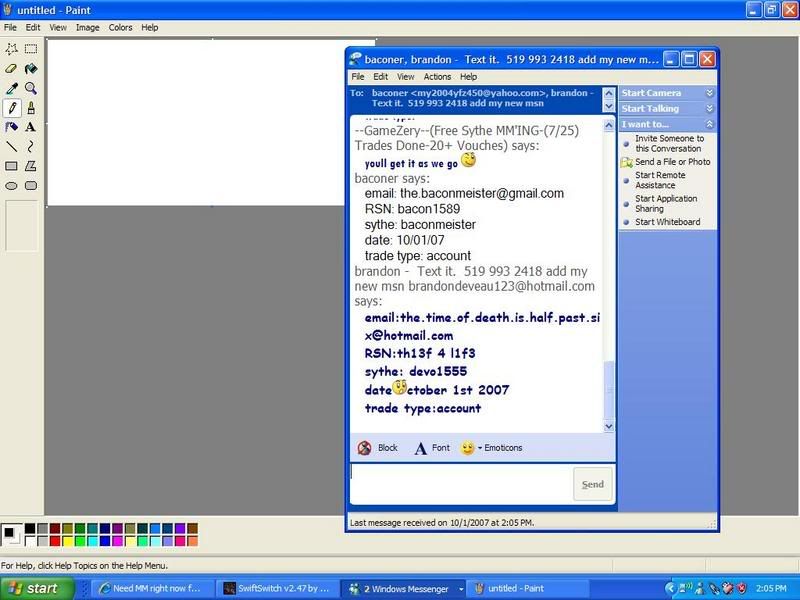Activate the Magnifier tool in Paint
Viewport: 800px width, 600px height.
31,88
